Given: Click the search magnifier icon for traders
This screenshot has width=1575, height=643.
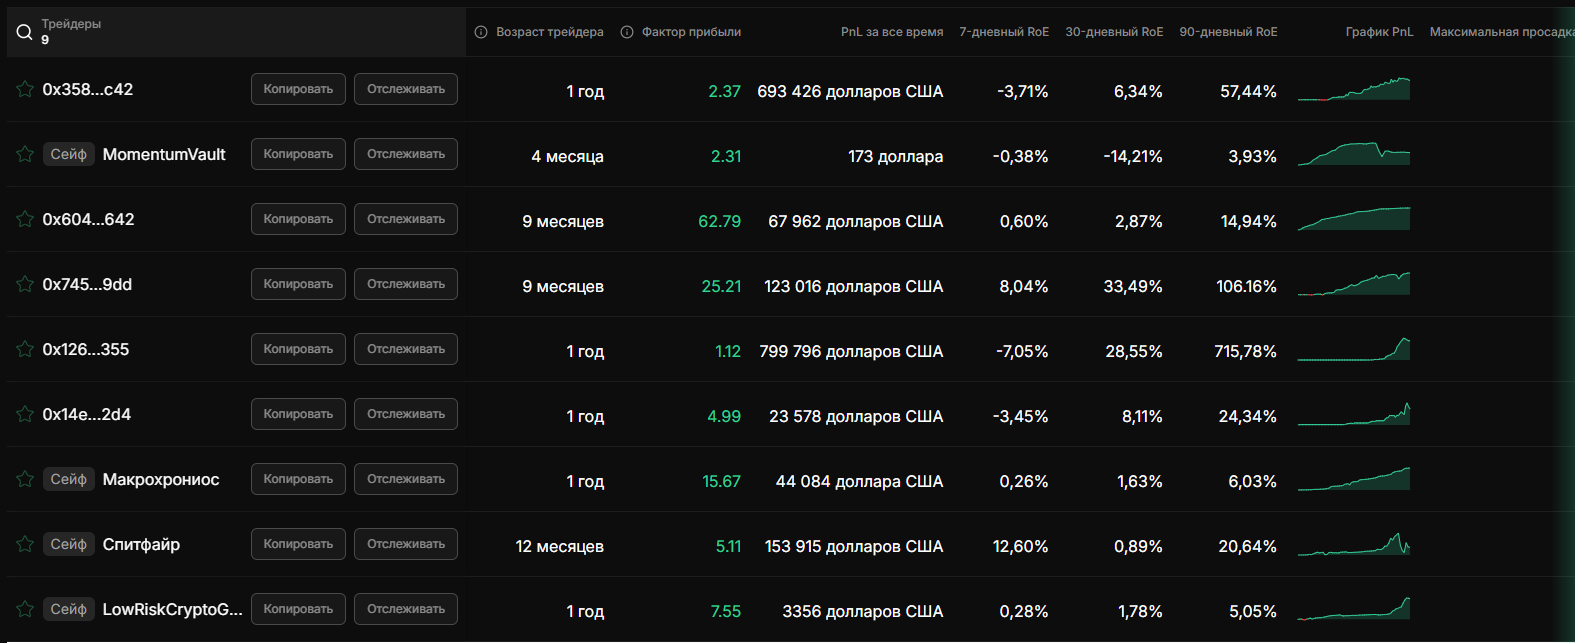Looking at the screenshot, I should (x=25, y=32).
